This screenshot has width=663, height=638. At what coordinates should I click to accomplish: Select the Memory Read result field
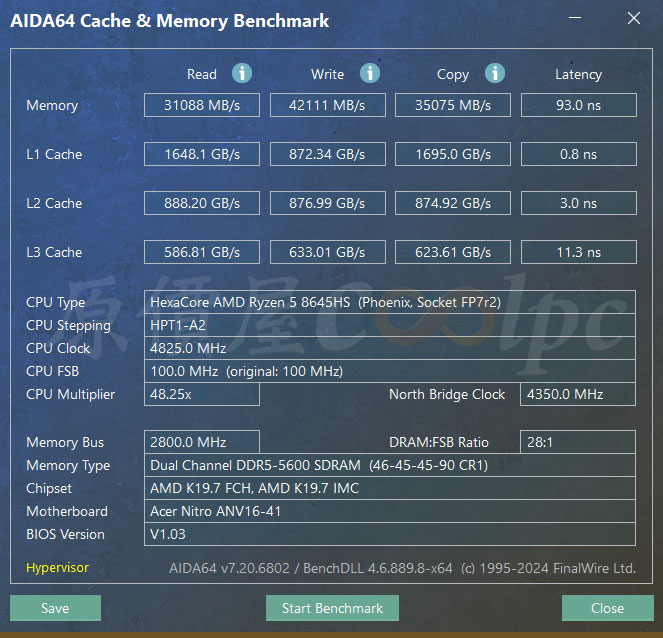pyautogui.click(x=202, y=105)
